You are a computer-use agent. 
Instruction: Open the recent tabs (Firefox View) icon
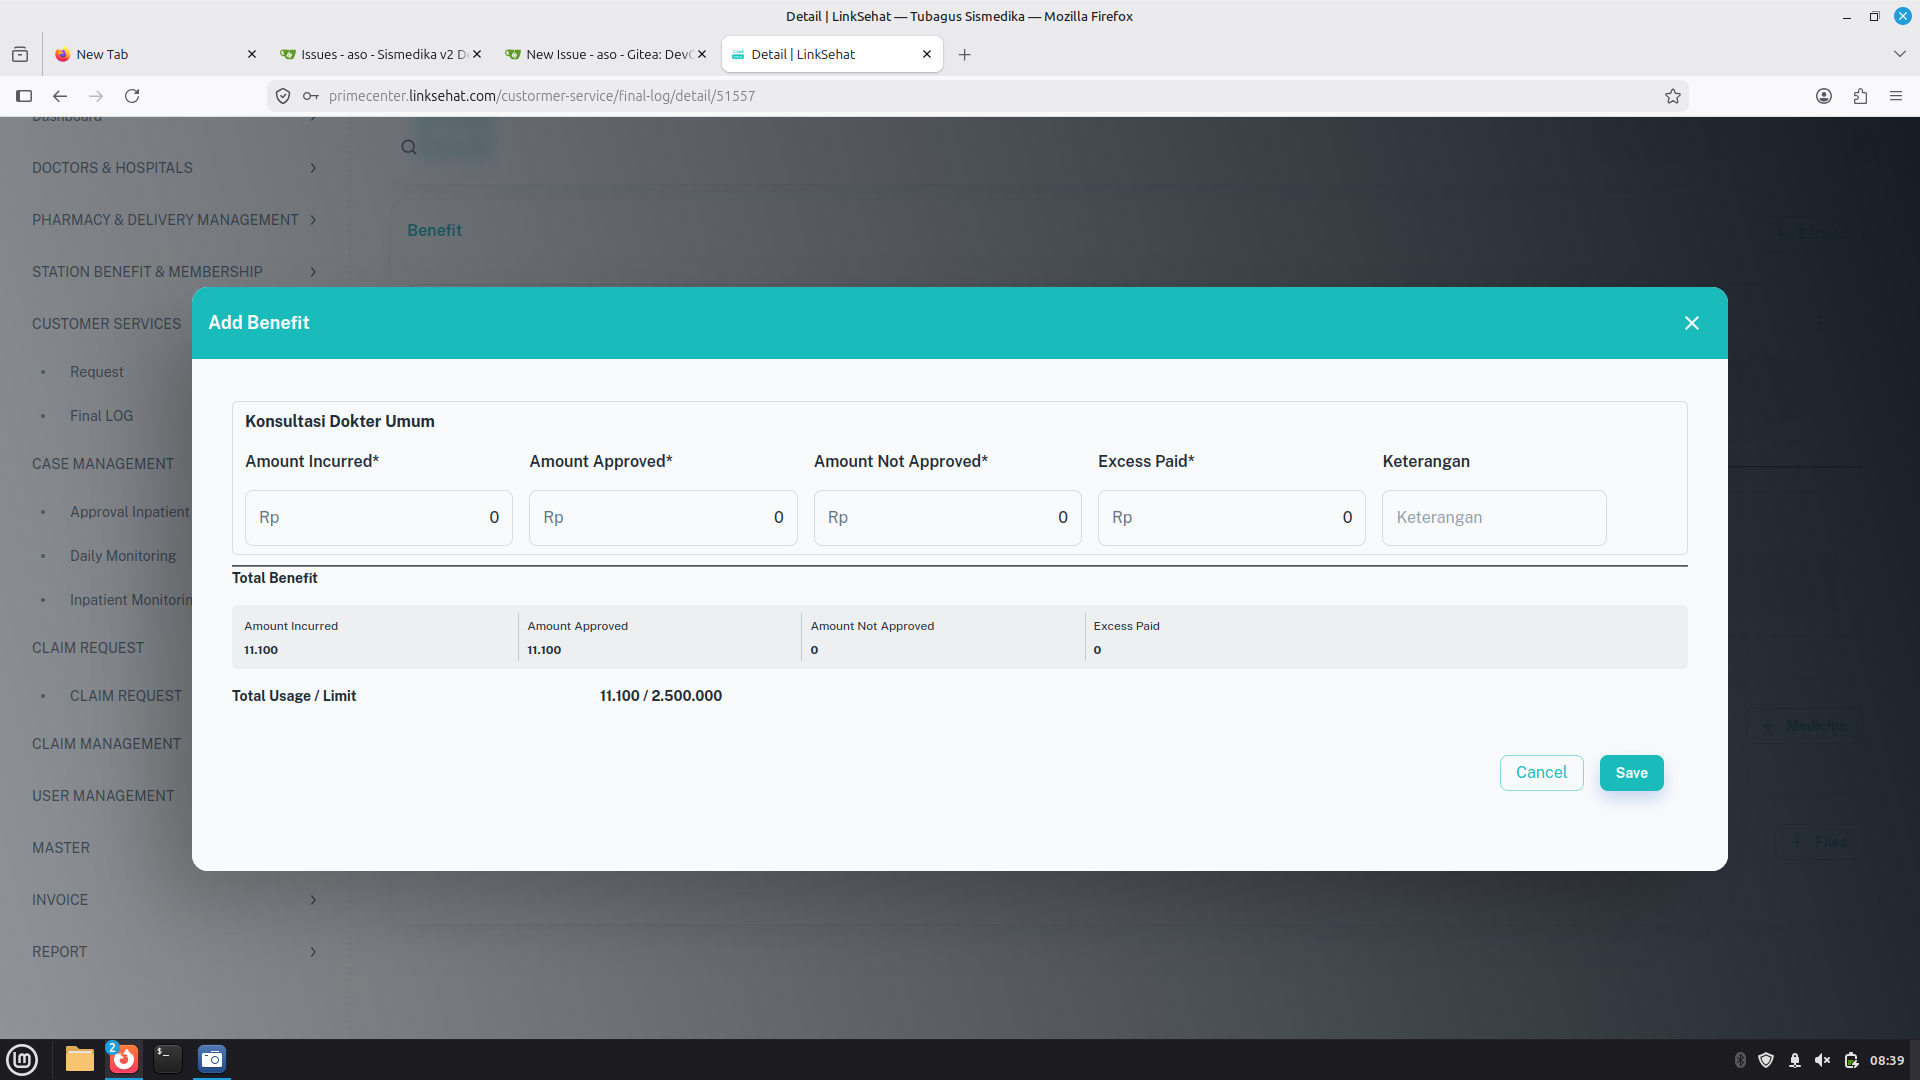tap(20, 55)
